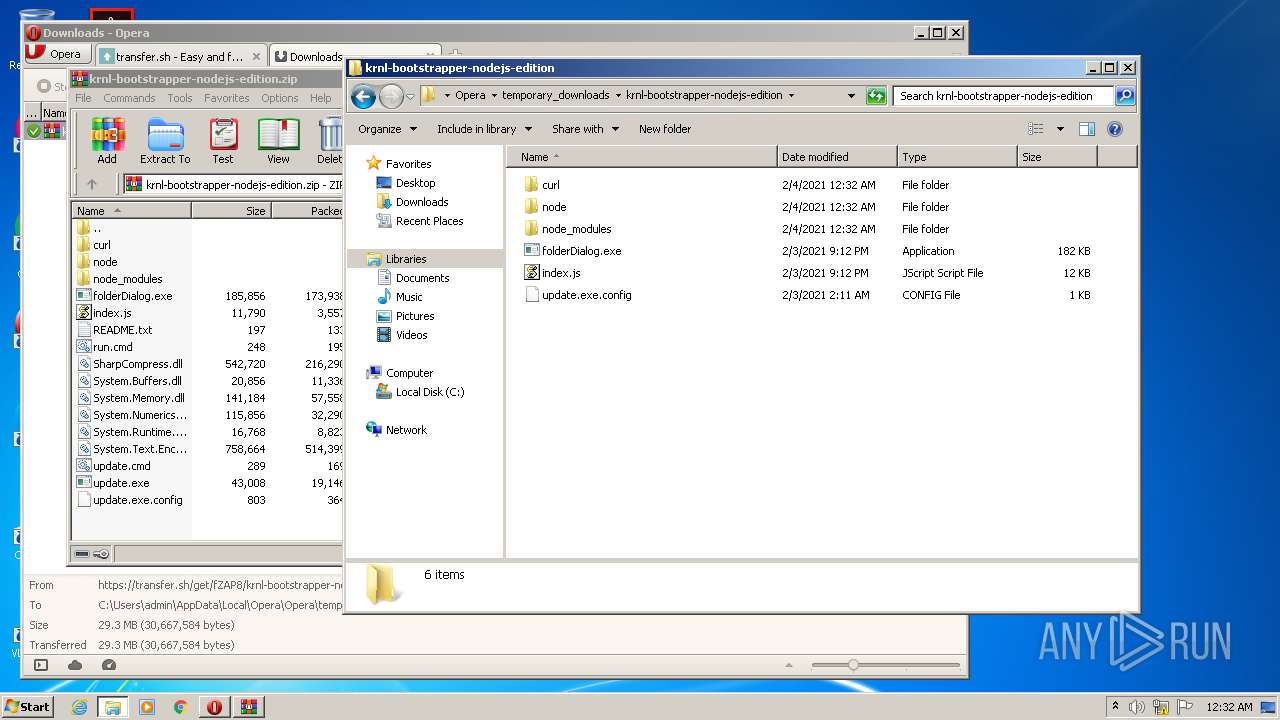This screenshot has height=720, width=1280.
Task: Open WinRAR File menu
Action: pyautogui.click(x=83, y=98)
